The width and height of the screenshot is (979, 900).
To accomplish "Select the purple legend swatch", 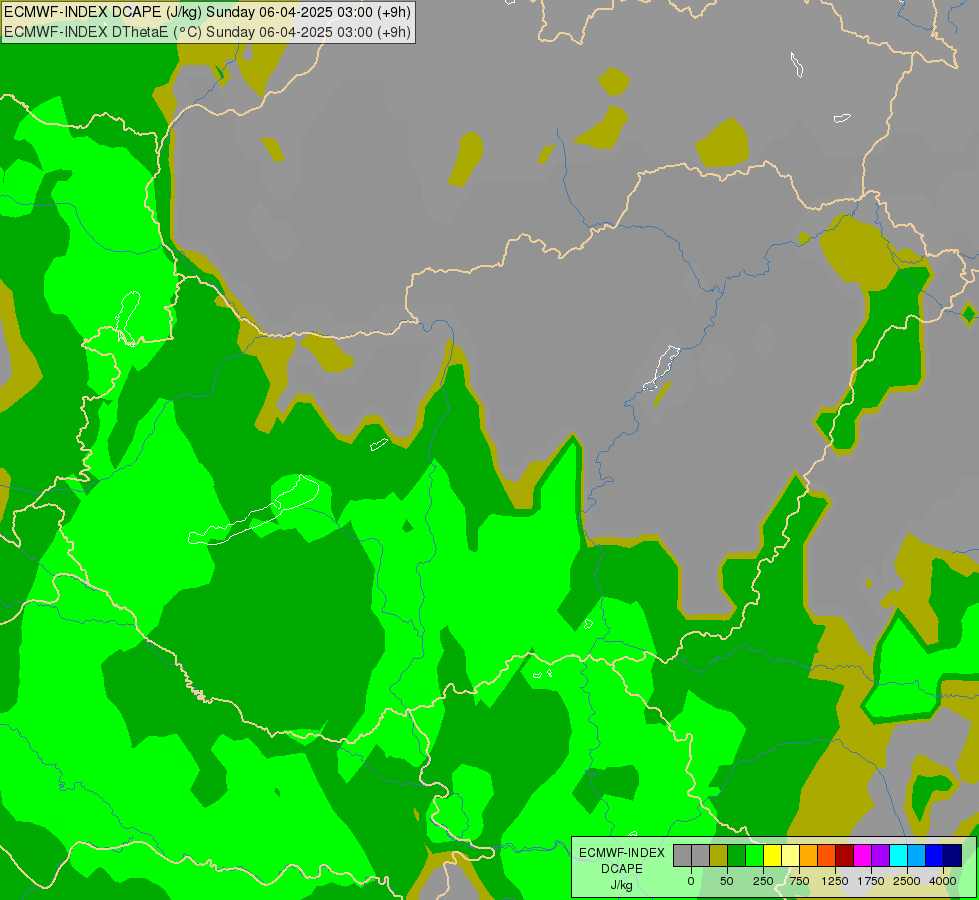I will pos(880,856).
